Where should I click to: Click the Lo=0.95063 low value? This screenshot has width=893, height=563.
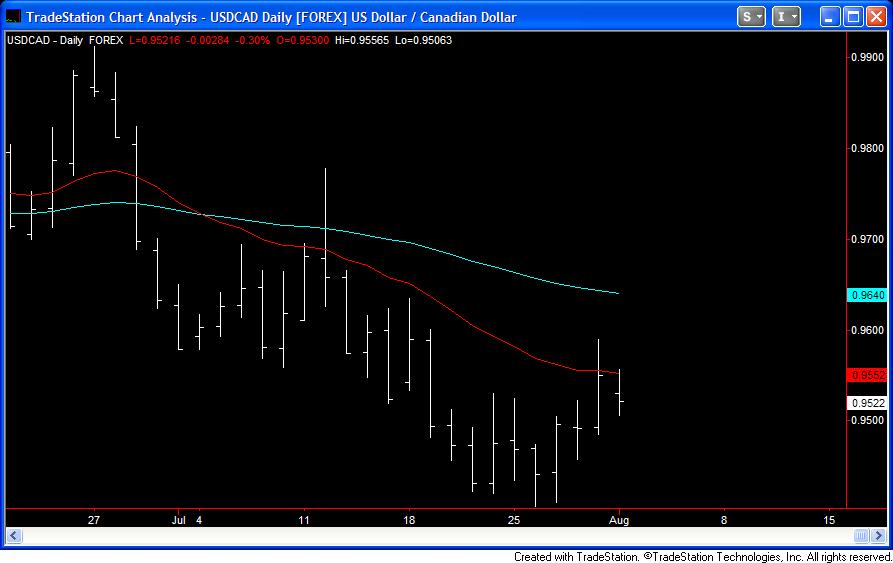click(423, 40)
